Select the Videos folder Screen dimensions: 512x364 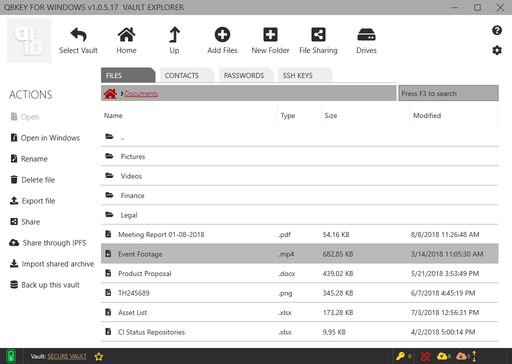tap(300, 176)
